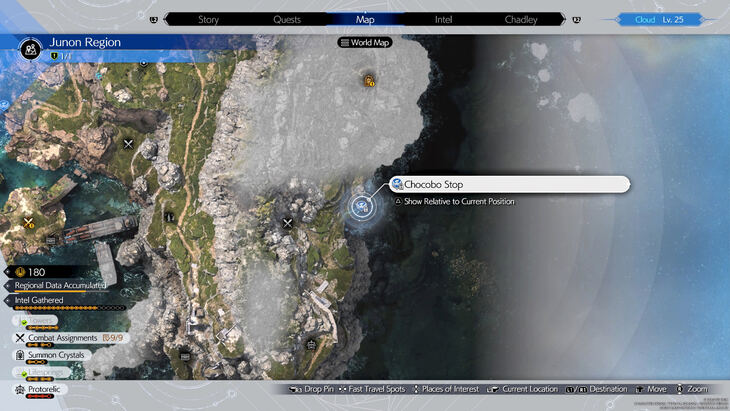
Task: Open the Intel tab
Action: point(443,19)
